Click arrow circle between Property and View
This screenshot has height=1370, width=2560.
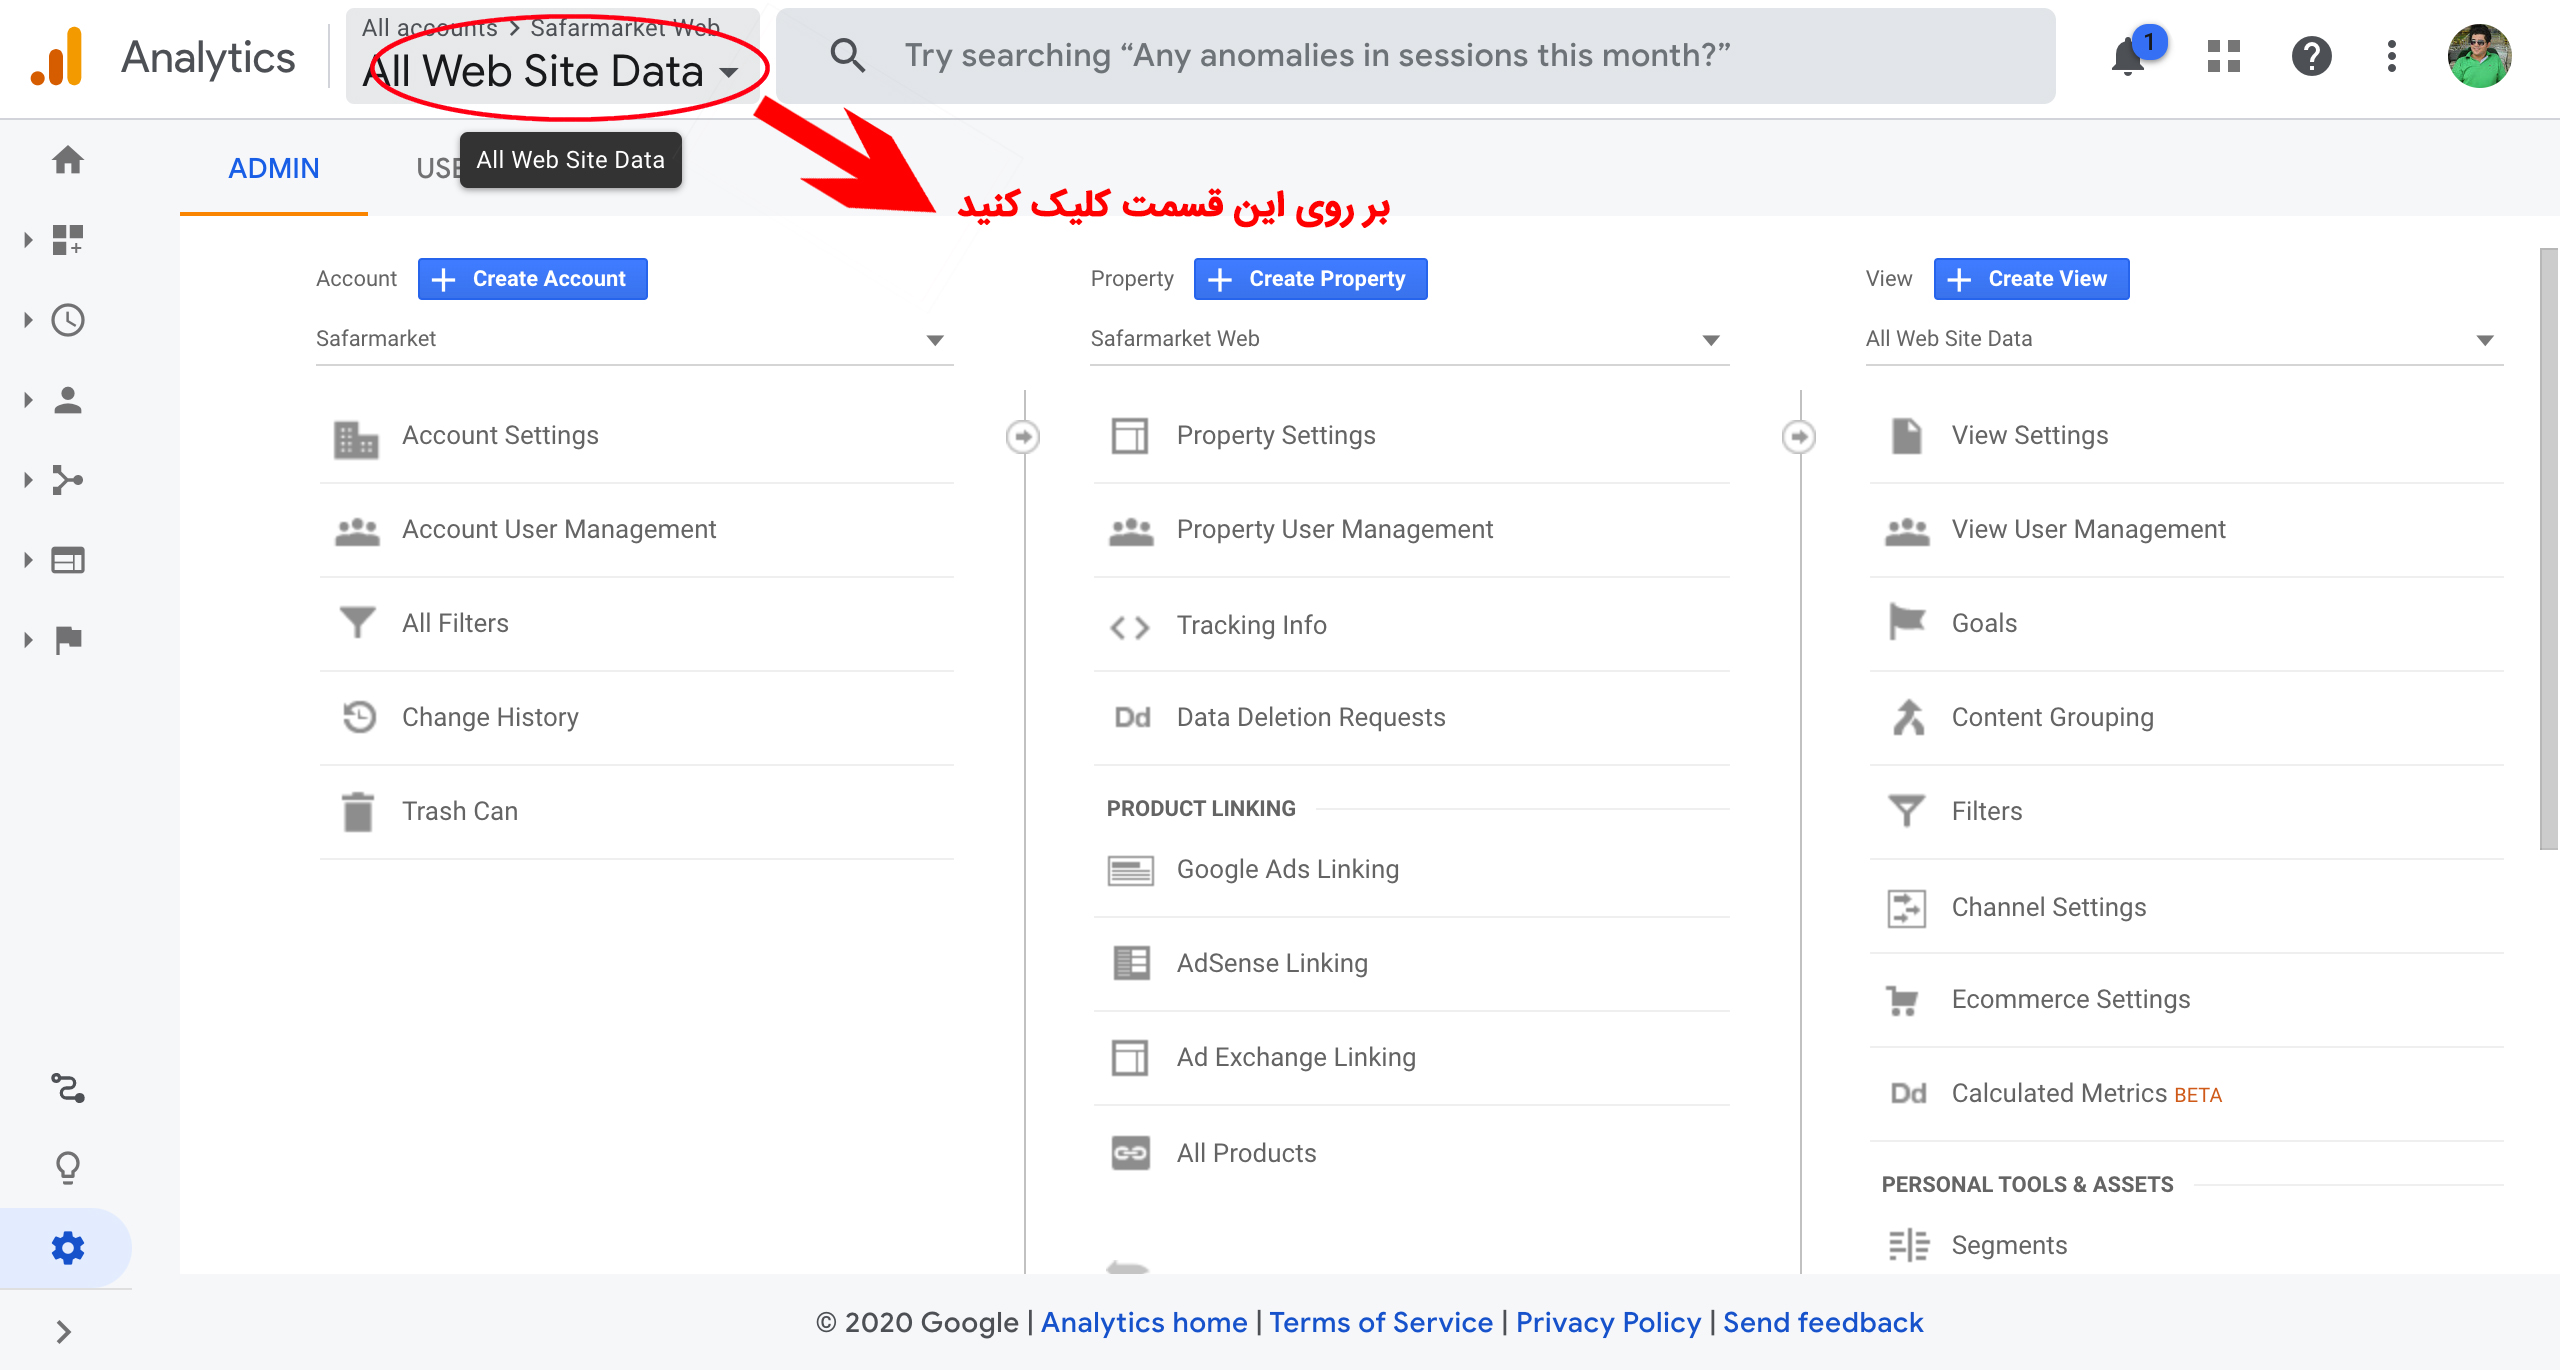(x=1799, y=436)
